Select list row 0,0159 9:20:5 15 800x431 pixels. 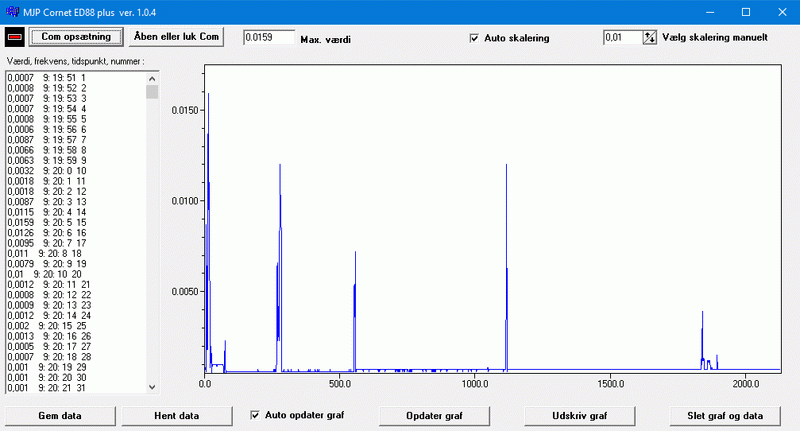76,223
